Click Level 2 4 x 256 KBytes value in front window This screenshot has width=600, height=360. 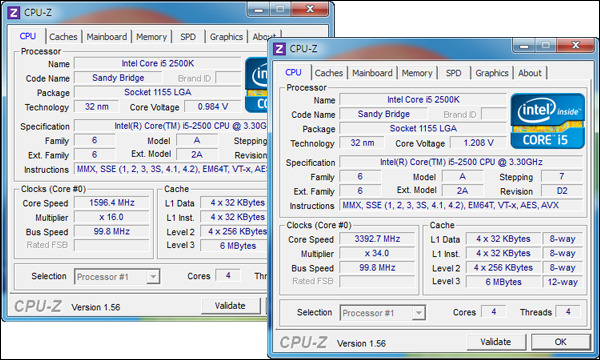[503, 268]
